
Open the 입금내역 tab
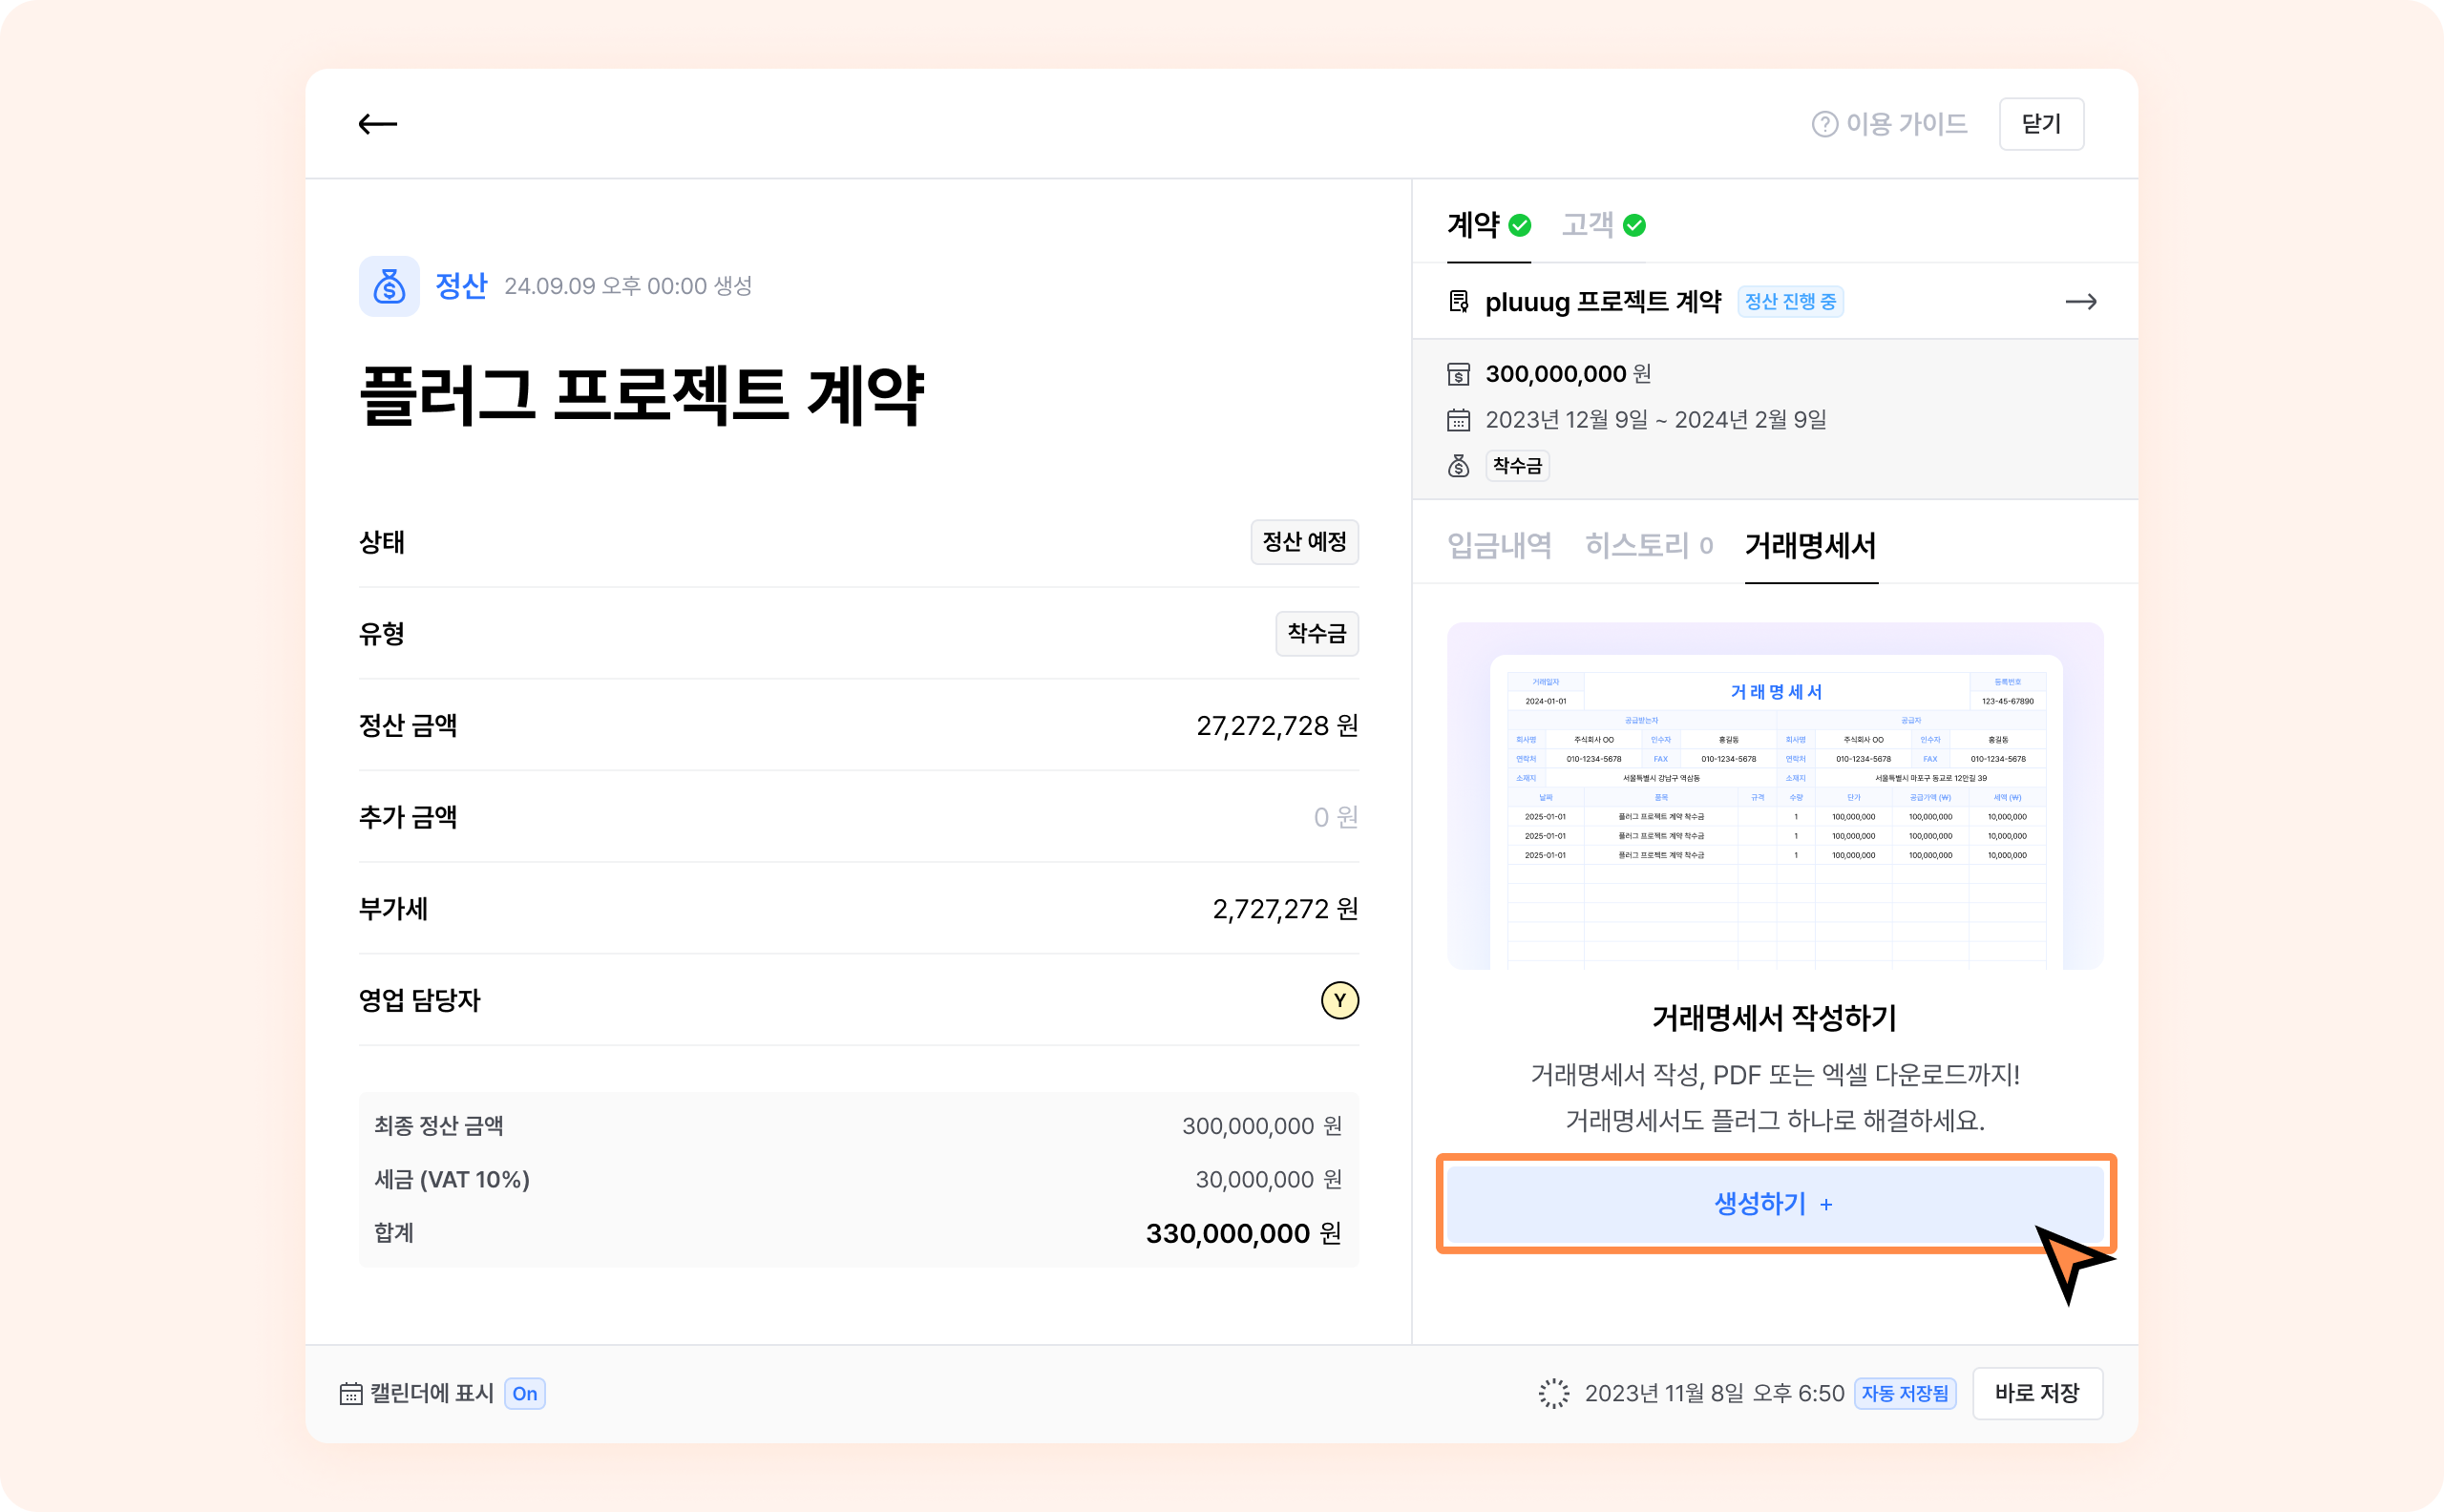[x=1499, y=546]
